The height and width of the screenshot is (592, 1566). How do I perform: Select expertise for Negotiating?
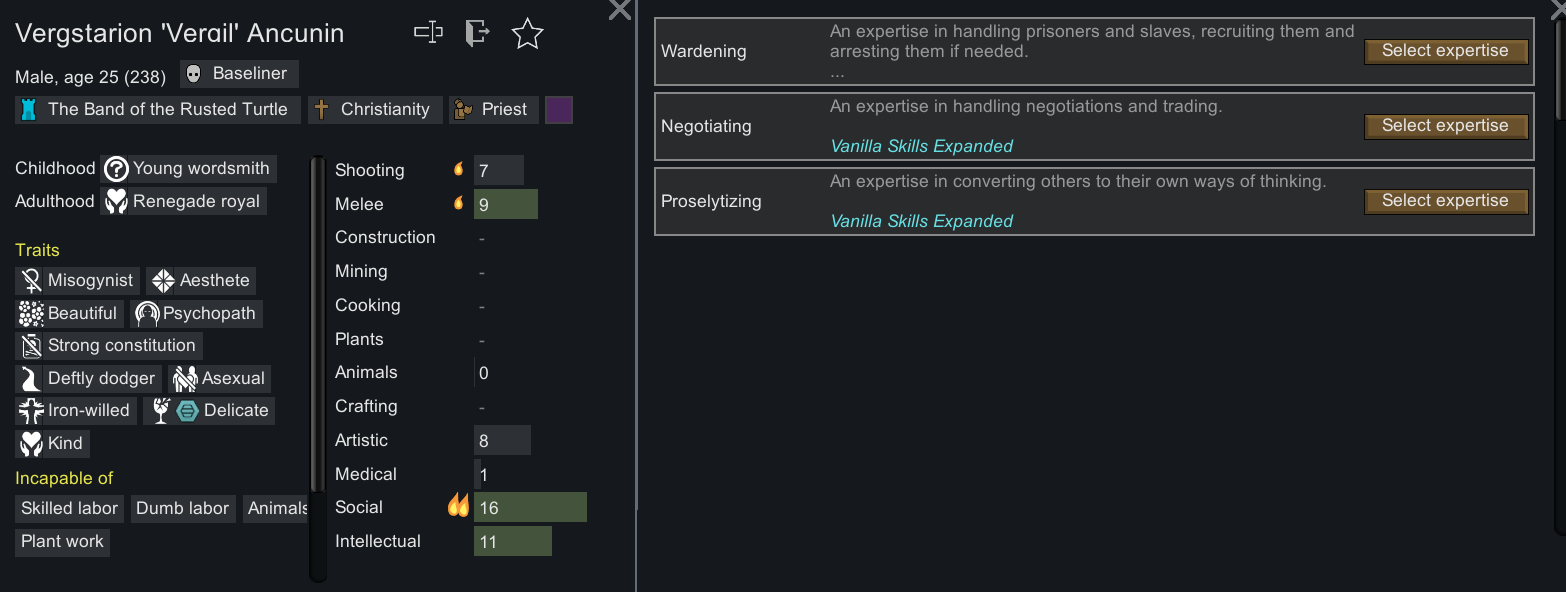click(x=1445, y=126)
